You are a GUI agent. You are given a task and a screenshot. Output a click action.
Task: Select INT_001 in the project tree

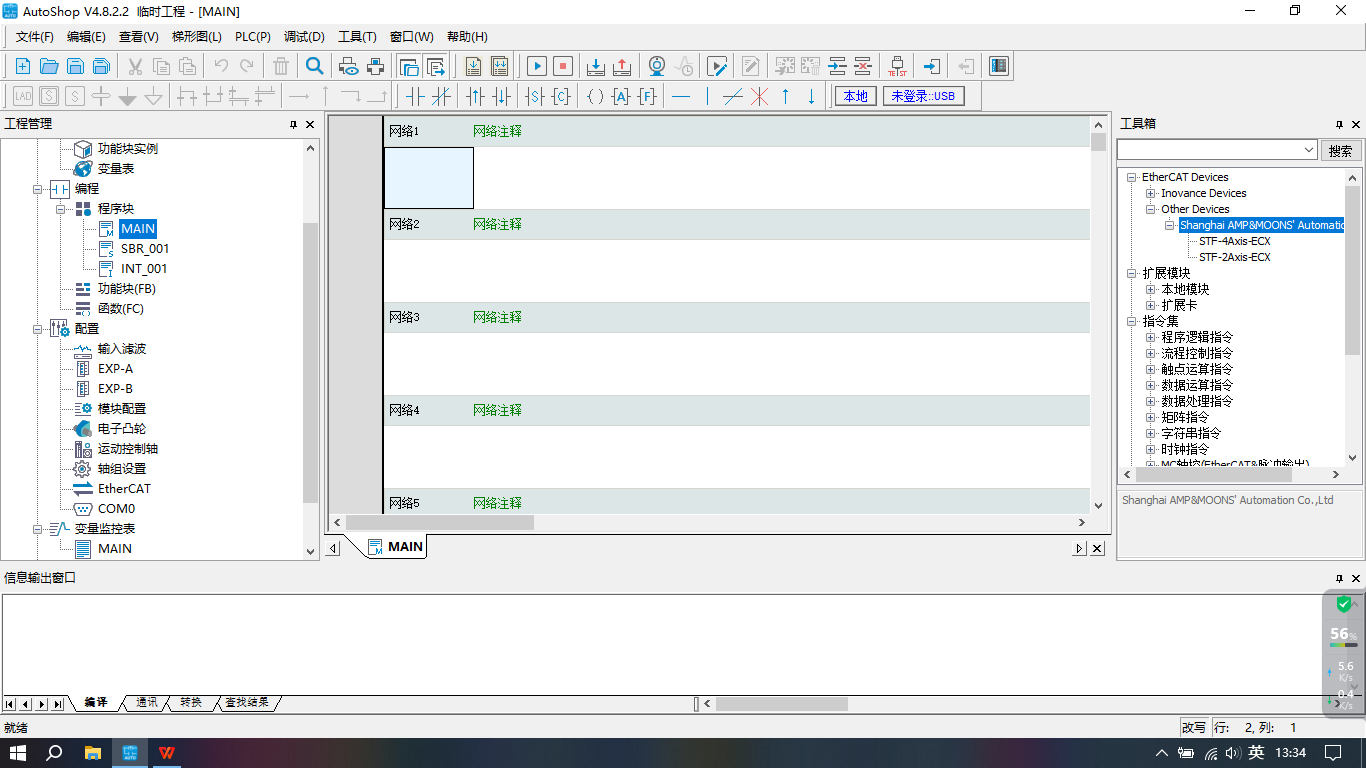[144, 269]
